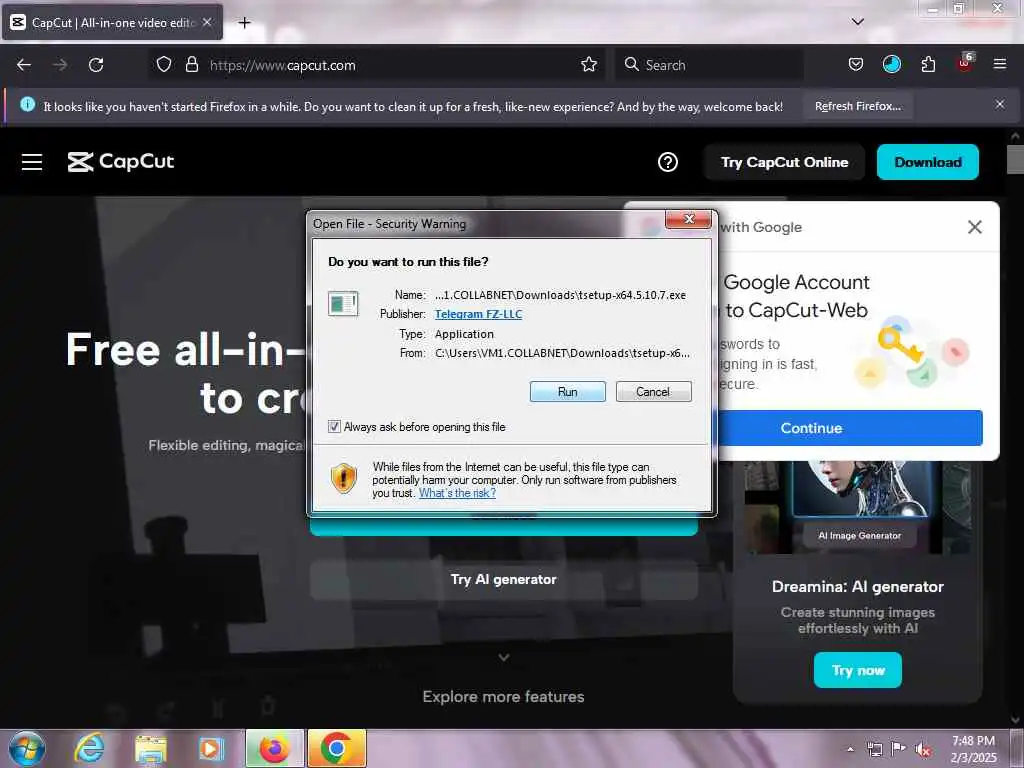Open the What's the risk link
Screen dimensions: 1024x768
tap(457, 493)
